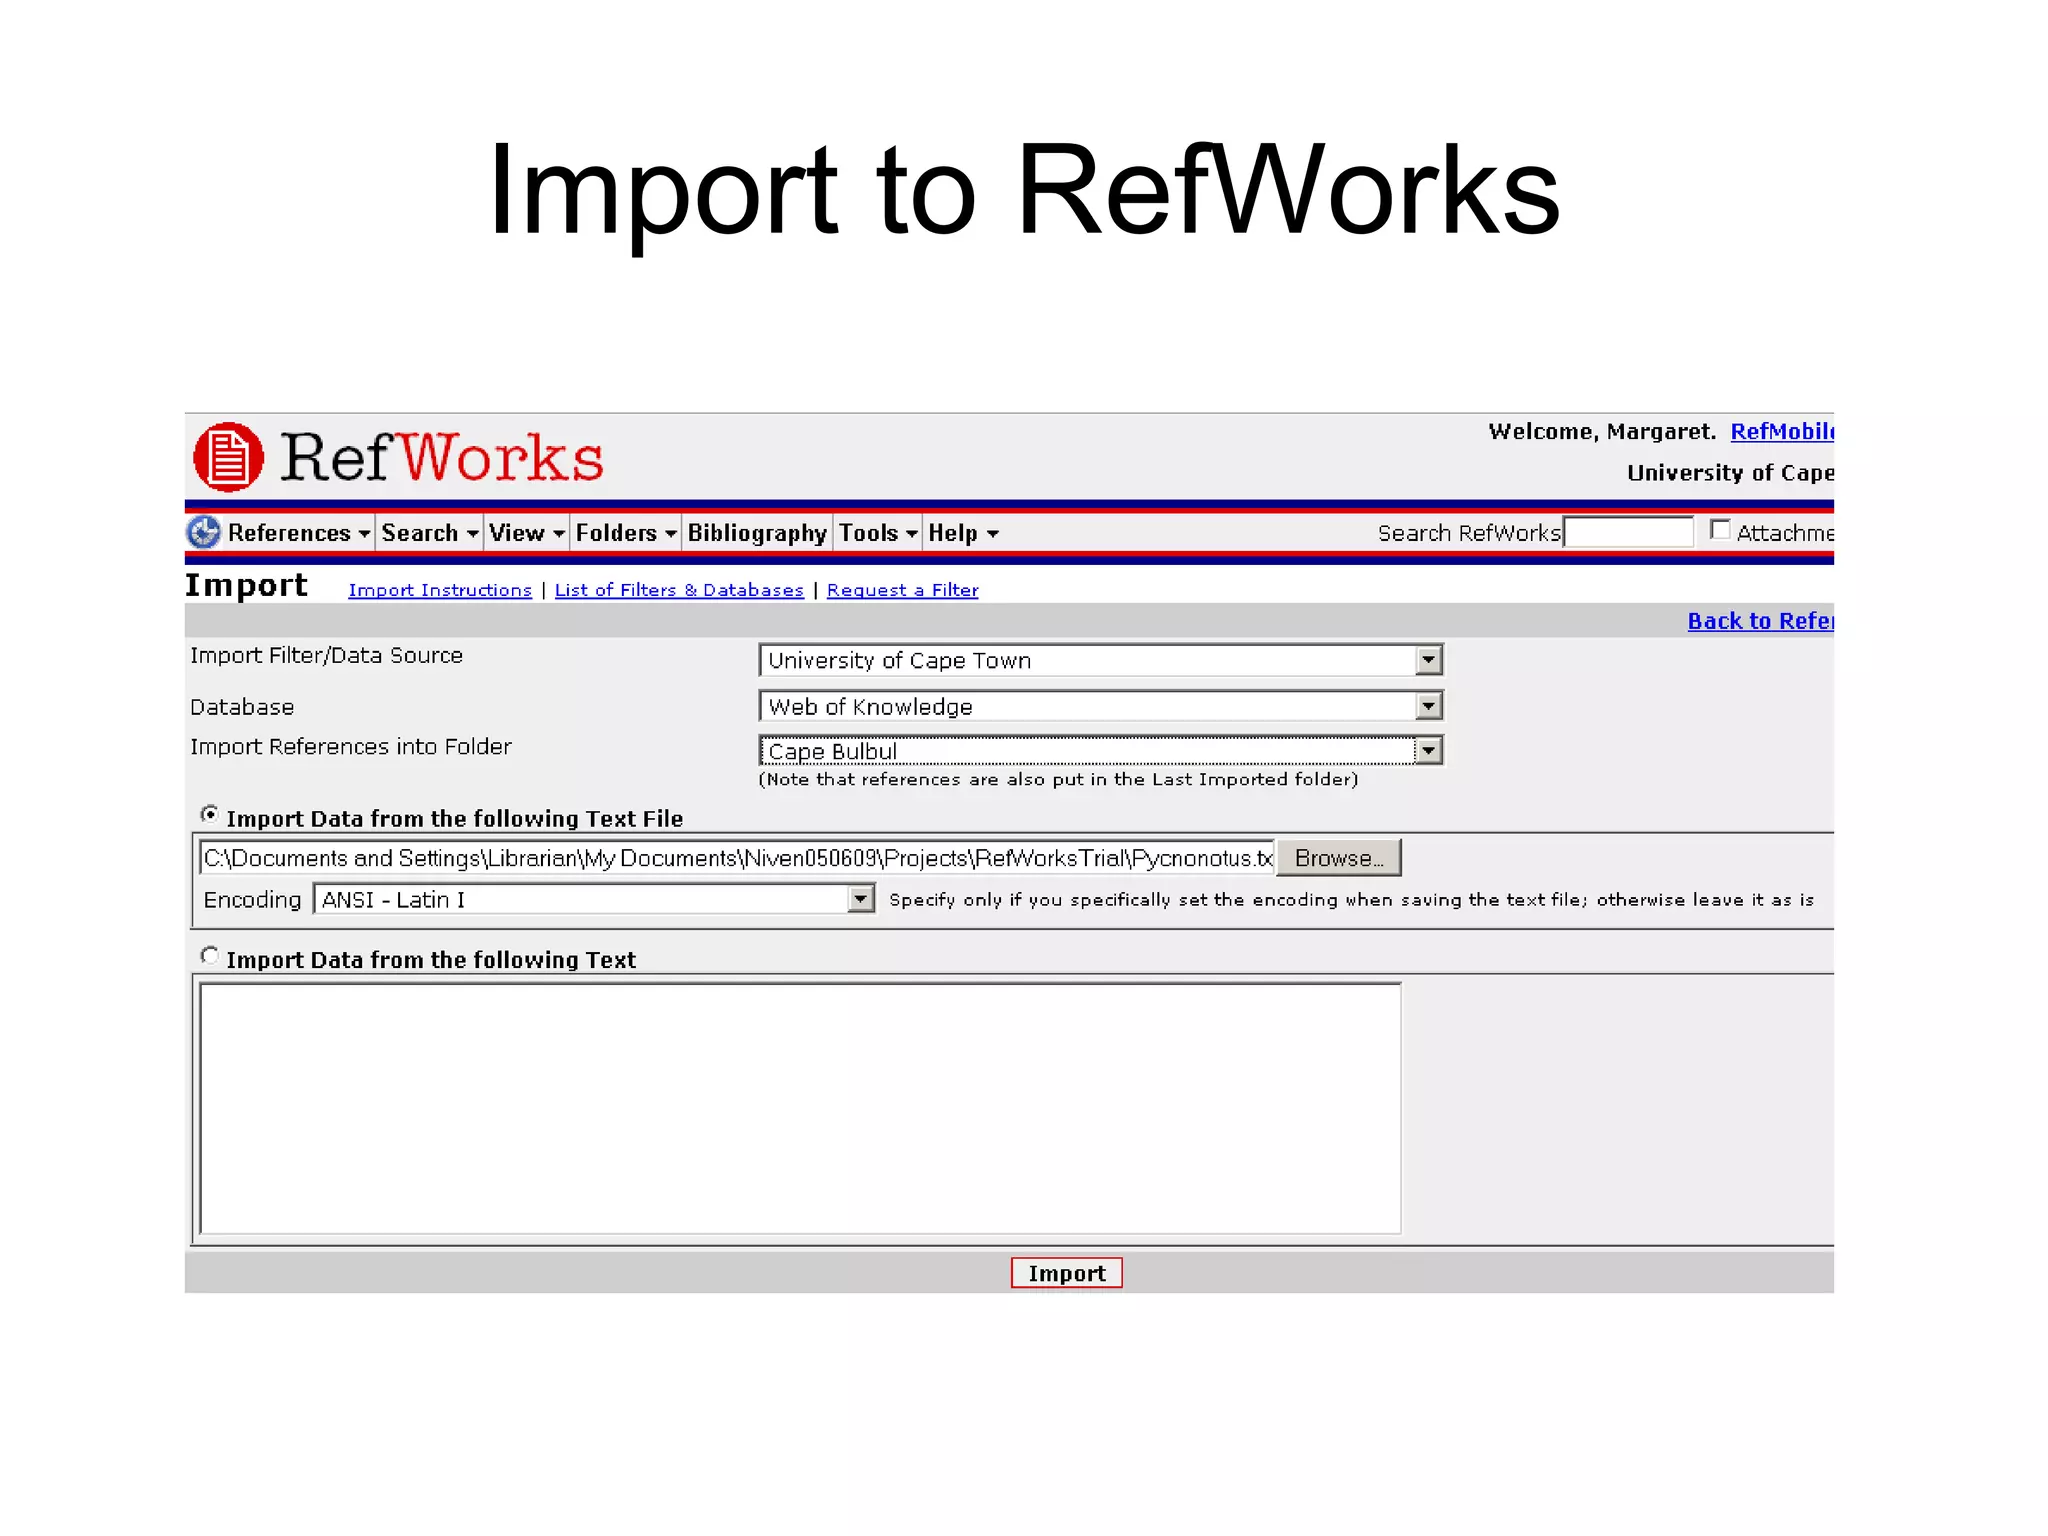The image size is (2048, 1536).
Task: Click the Search RefWorks input box
Action: pyautogui.click(x=1629, y=532)
